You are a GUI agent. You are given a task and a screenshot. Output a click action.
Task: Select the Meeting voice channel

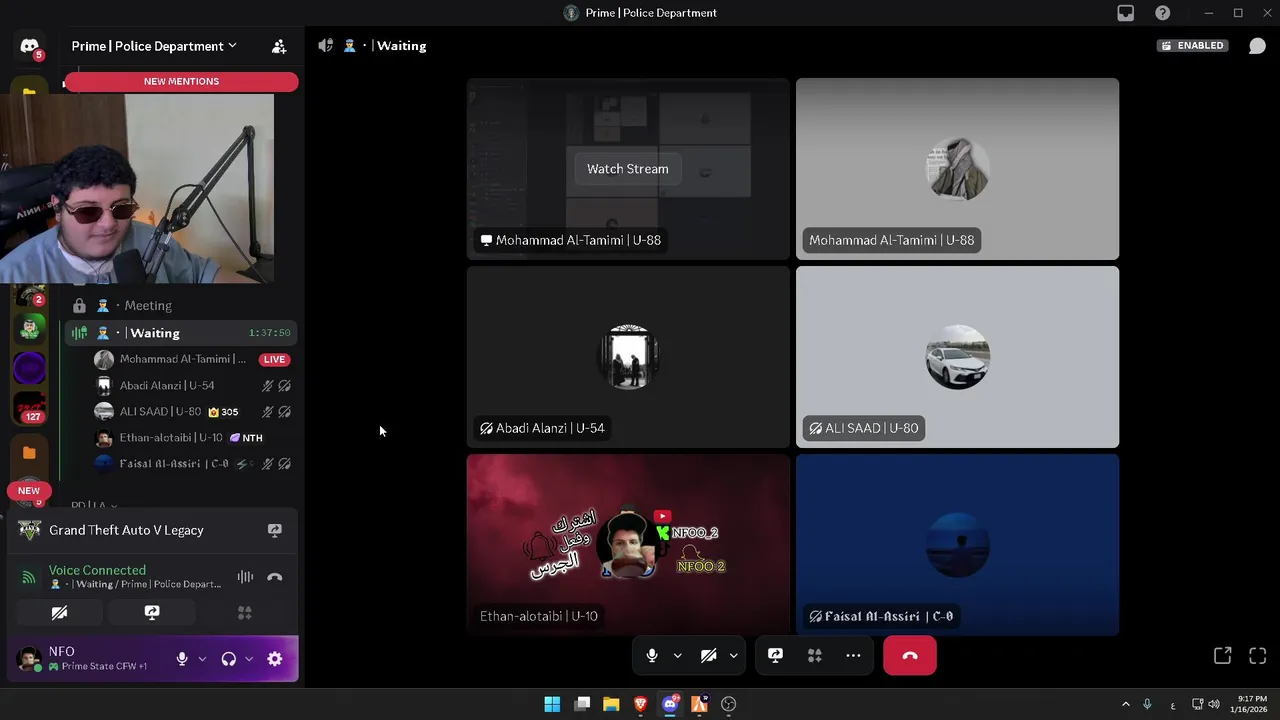180,306
